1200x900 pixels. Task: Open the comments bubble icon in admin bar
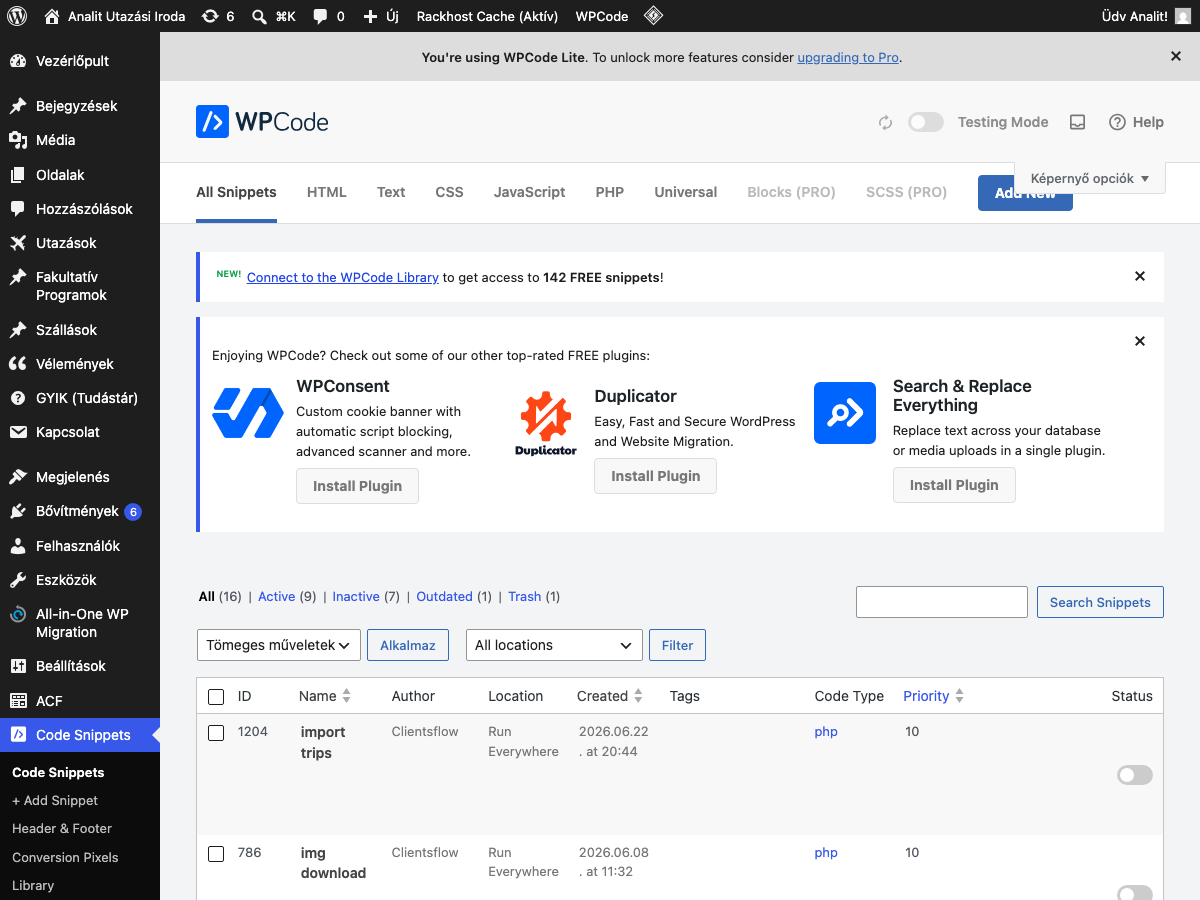click(x=320, y=16)
